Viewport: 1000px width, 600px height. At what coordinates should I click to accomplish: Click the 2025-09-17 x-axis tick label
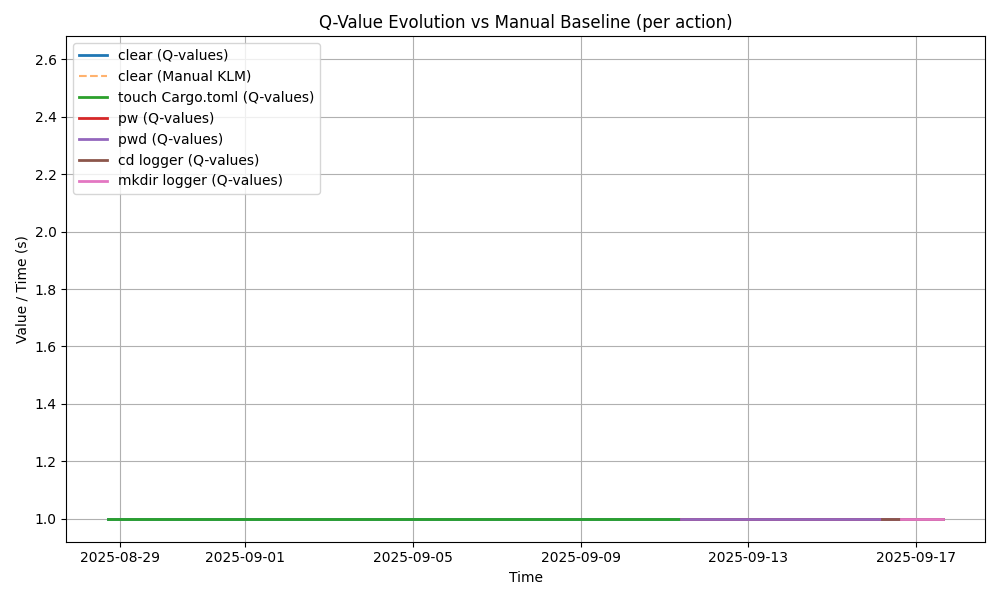point(916,558)
